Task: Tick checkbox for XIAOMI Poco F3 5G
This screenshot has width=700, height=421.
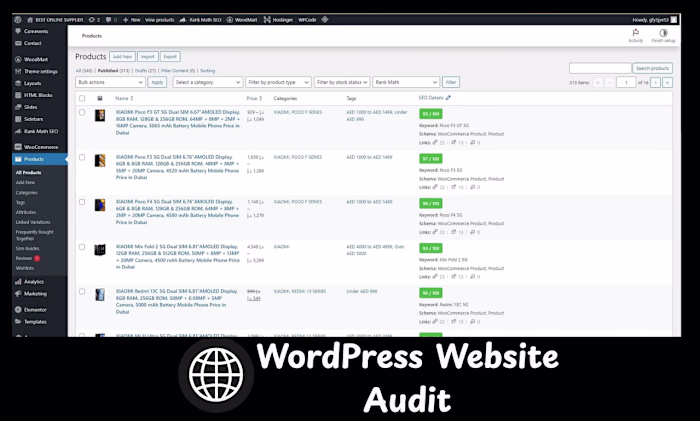Action: point(82,157)
